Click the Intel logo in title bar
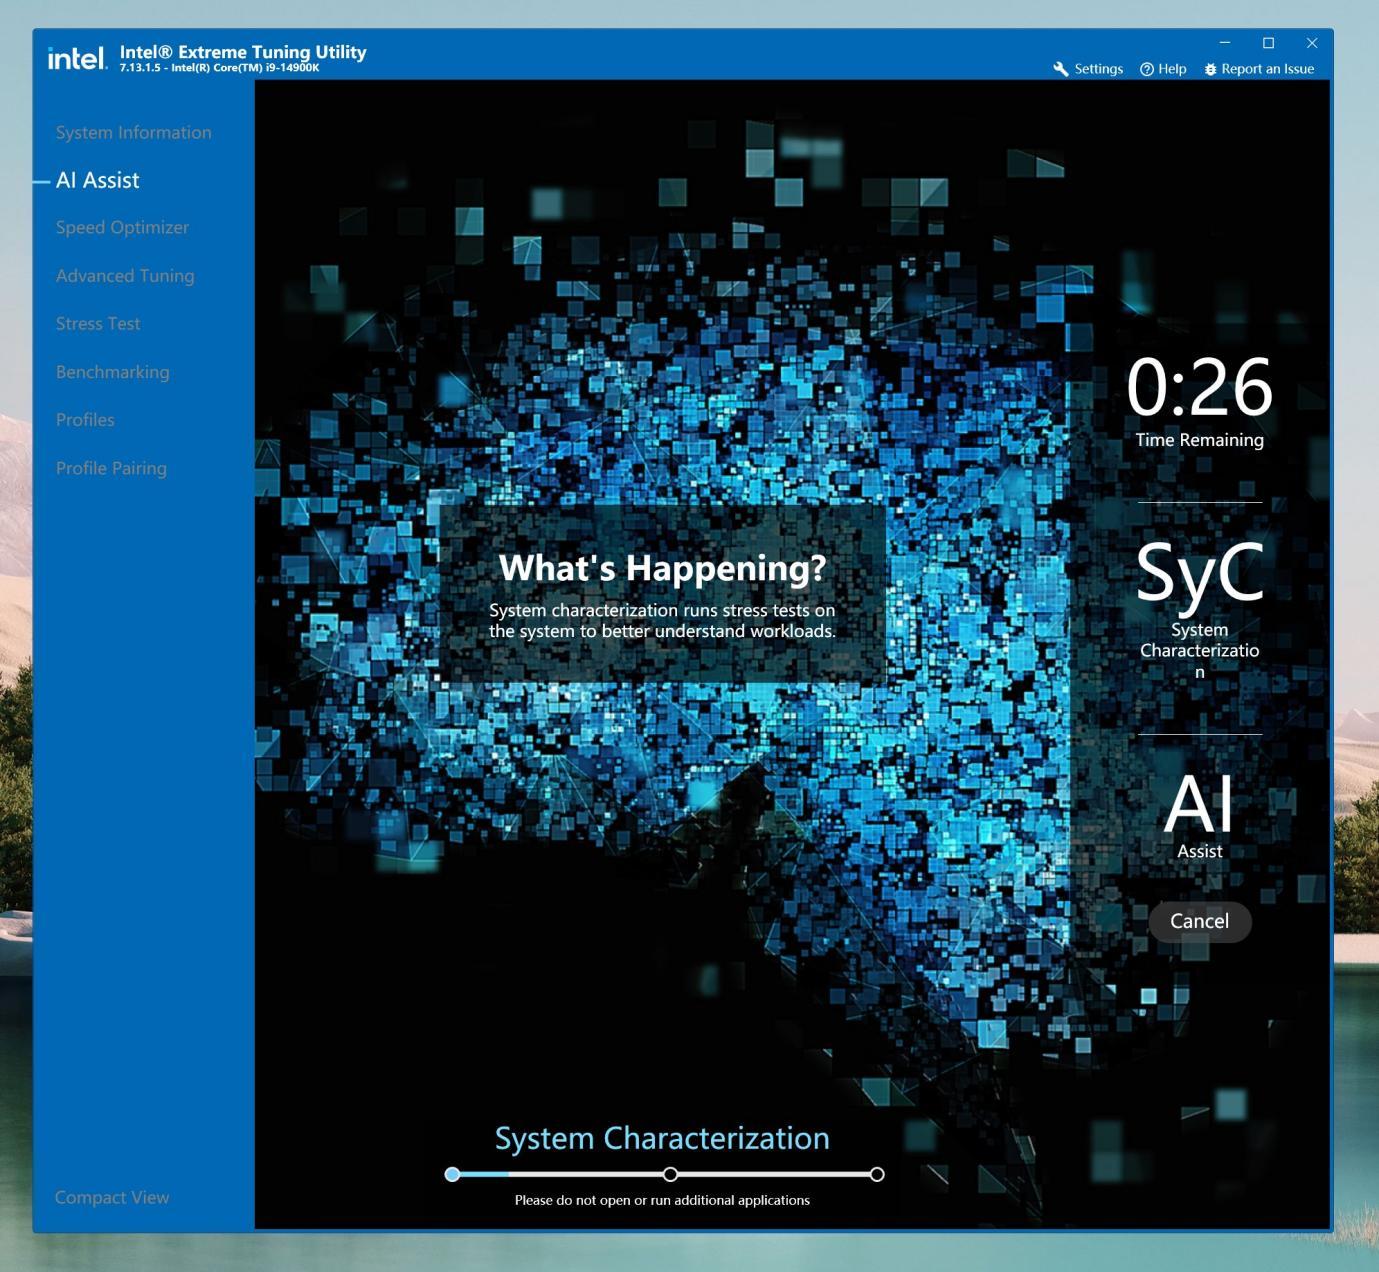1379x1272 pixels. [x=77, y=58]
